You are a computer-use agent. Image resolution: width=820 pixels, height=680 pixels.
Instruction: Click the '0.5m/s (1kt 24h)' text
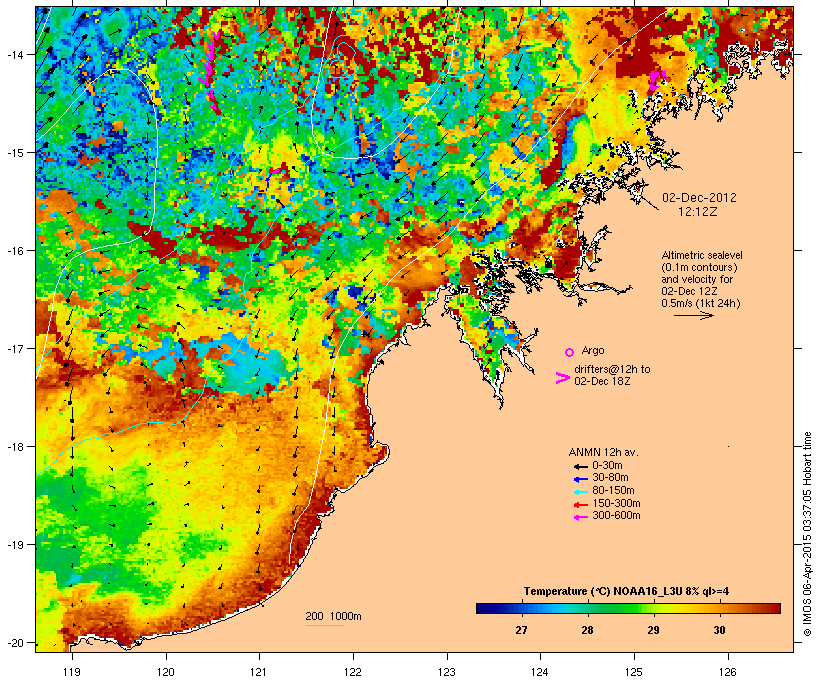701,303
